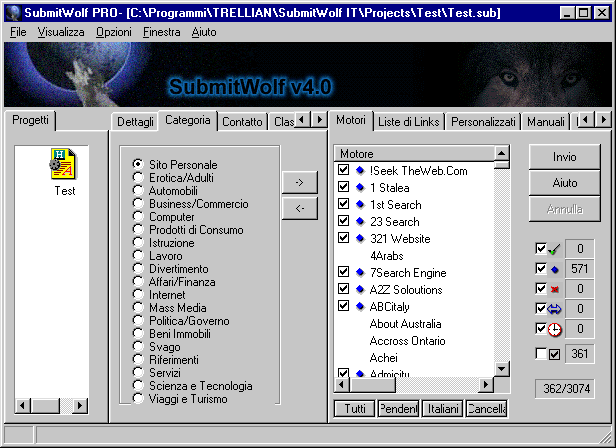Viewport: 616px width, 448px height.
Task: Click blue diamond icon beside 321 Website
Action: click(x=360, y=239)
